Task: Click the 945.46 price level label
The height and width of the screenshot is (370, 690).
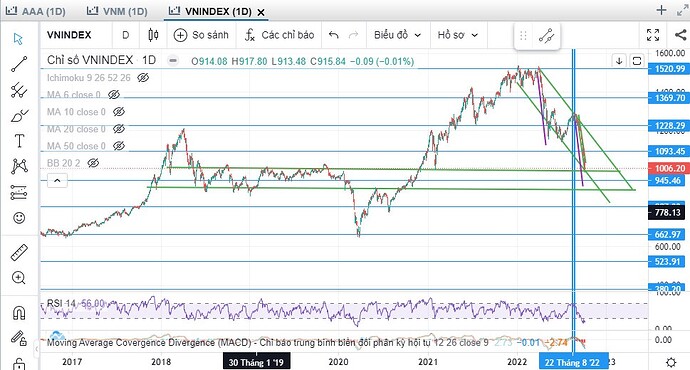Action: coord(667,180)
